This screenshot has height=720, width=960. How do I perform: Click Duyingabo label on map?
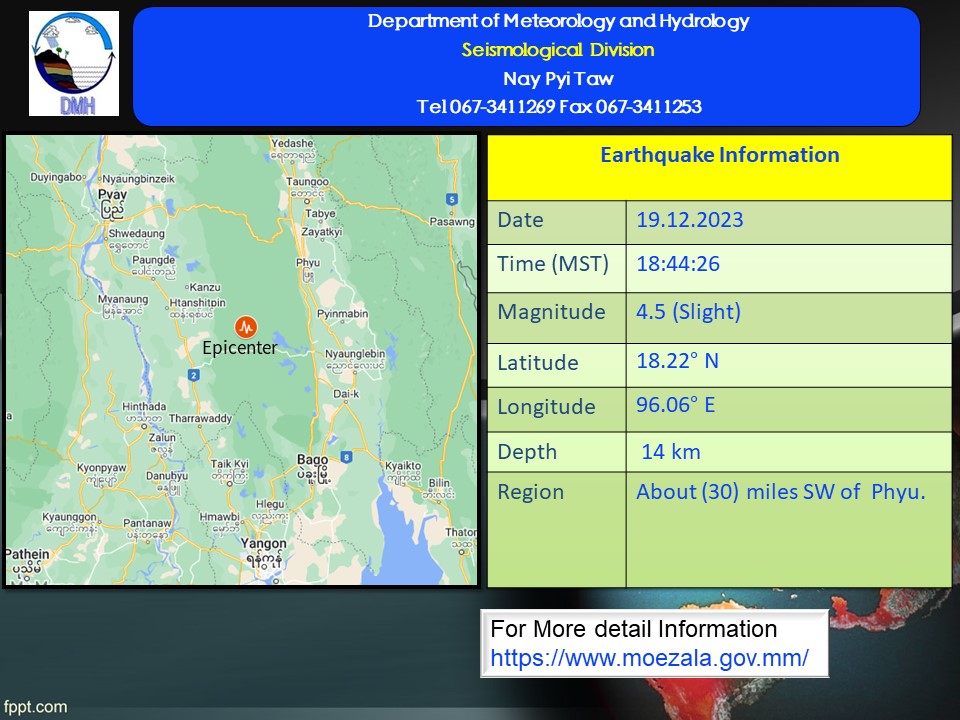tap(56, 177)
